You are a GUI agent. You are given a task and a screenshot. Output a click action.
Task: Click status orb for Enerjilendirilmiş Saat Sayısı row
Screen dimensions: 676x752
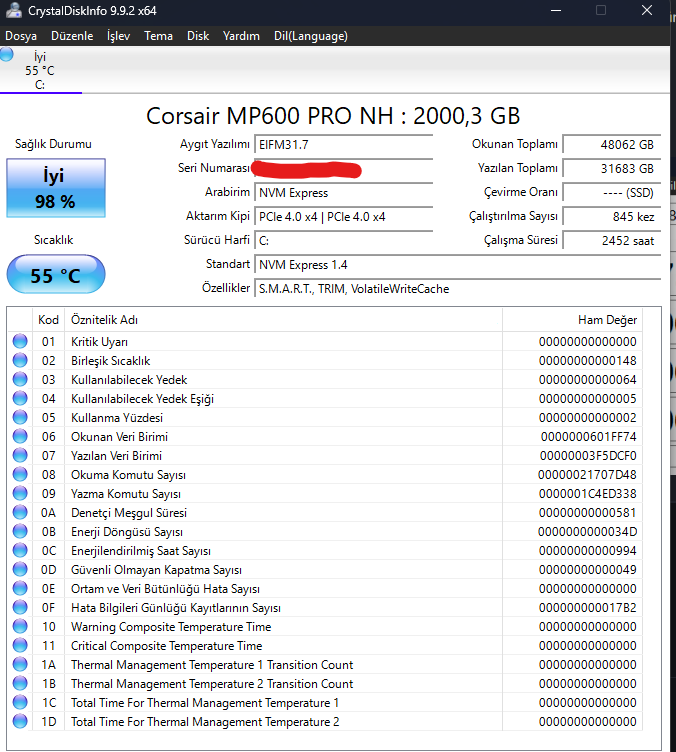pyautogui.click(x=20, y=551)
